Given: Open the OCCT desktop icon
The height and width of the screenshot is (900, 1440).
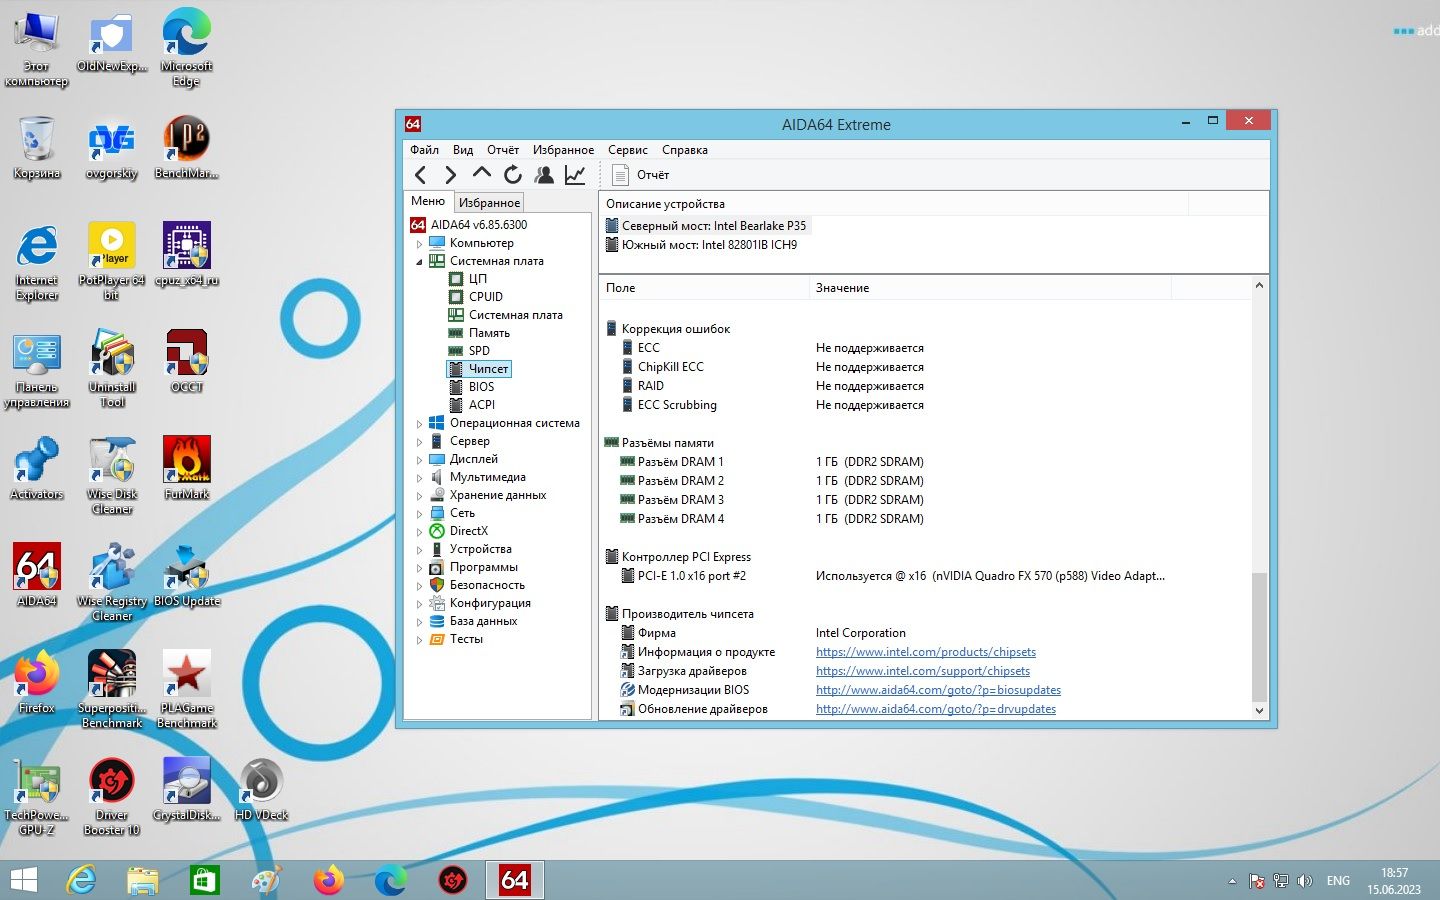Looking at the screenshot, I should [x=187, y=361].
